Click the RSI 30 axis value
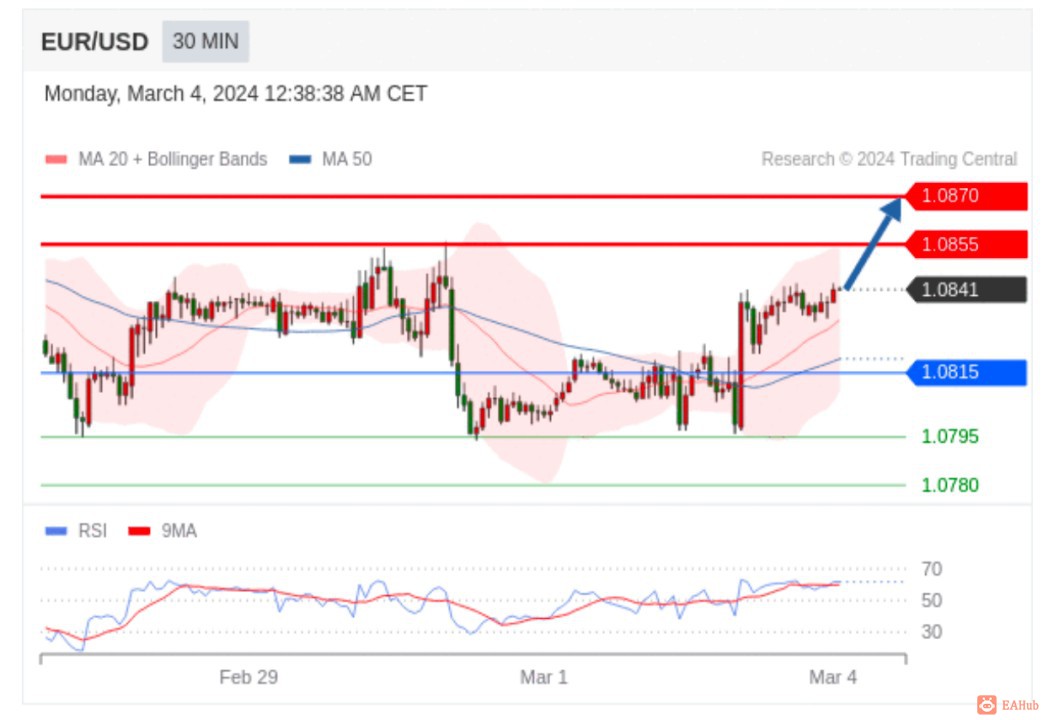Image resolution: width=1048 pixels, height=720 pixels. click(932, 632)
